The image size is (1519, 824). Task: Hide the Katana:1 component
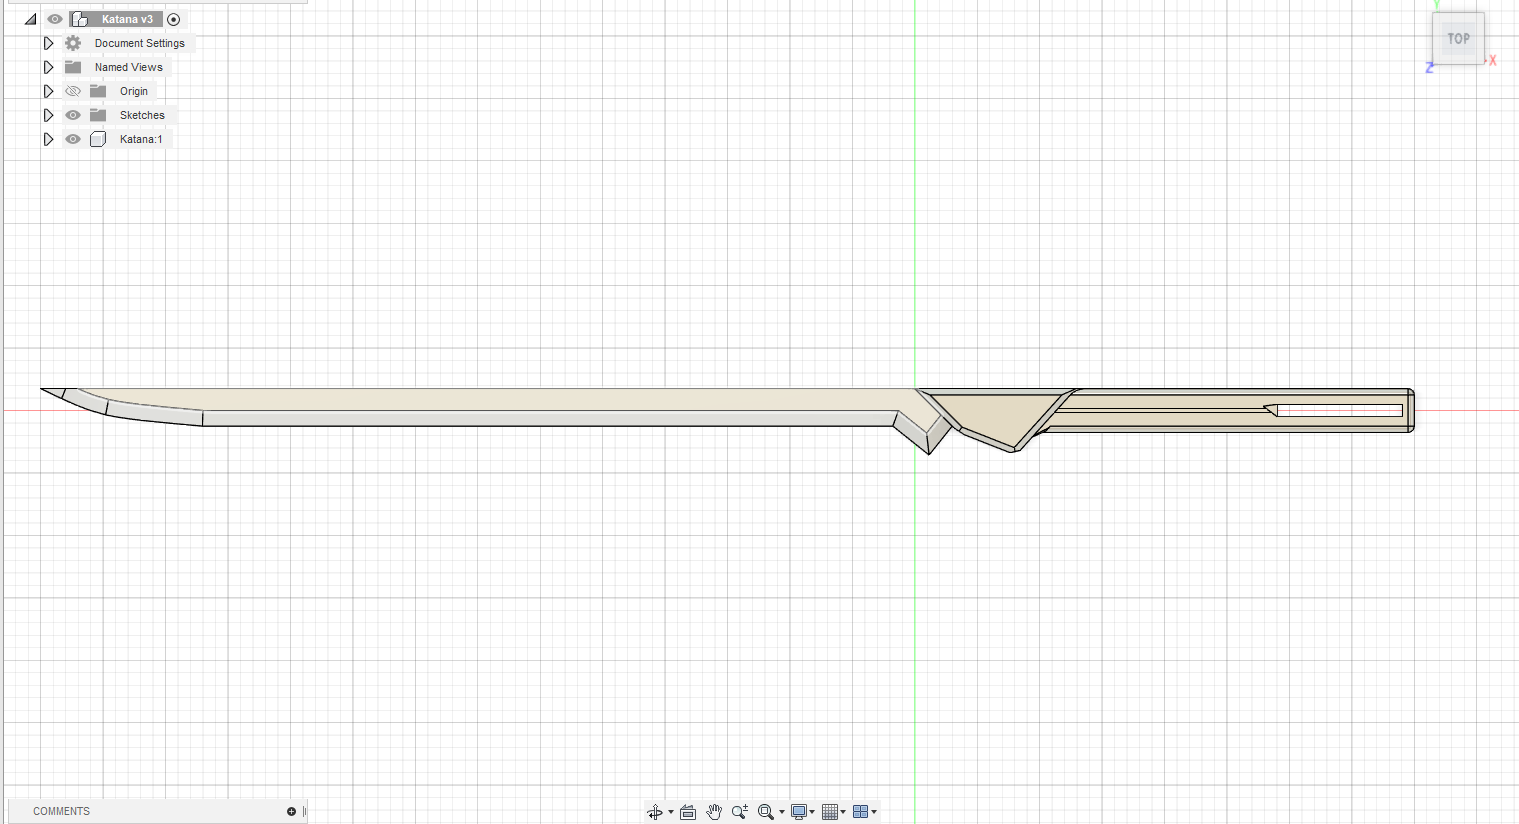tap(73, 139)
